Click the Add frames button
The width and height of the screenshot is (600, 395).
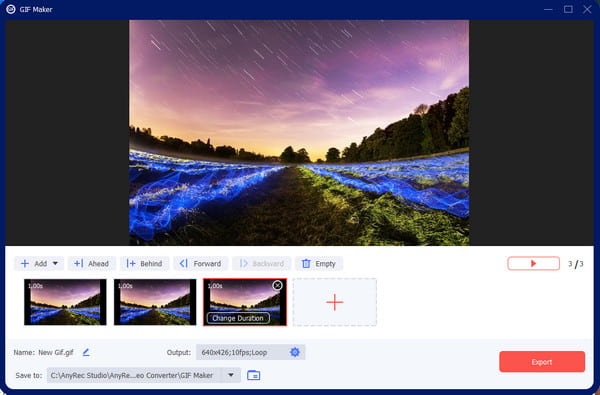pyautogui.click(x=34, y=263)
